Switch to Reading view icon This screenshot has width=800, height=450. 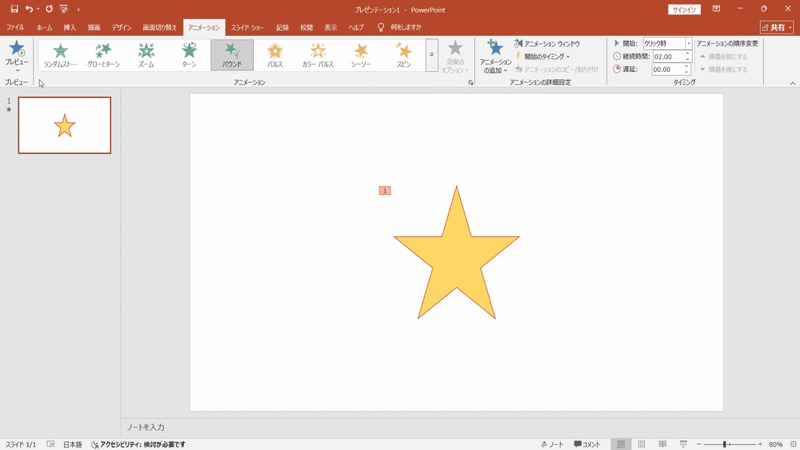[662, 444]
